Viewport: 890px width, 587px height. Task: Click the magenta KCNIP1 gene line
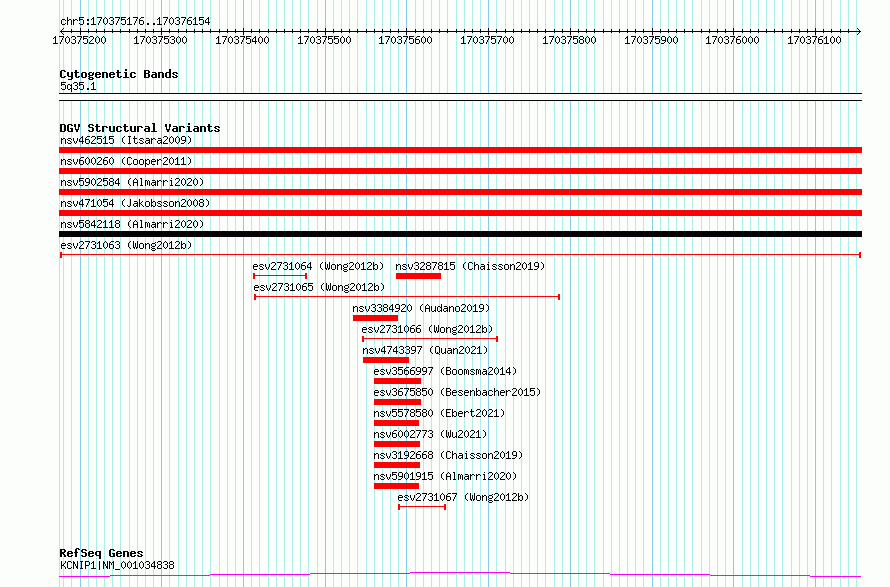pyautogui.click(x=460, y=575)
